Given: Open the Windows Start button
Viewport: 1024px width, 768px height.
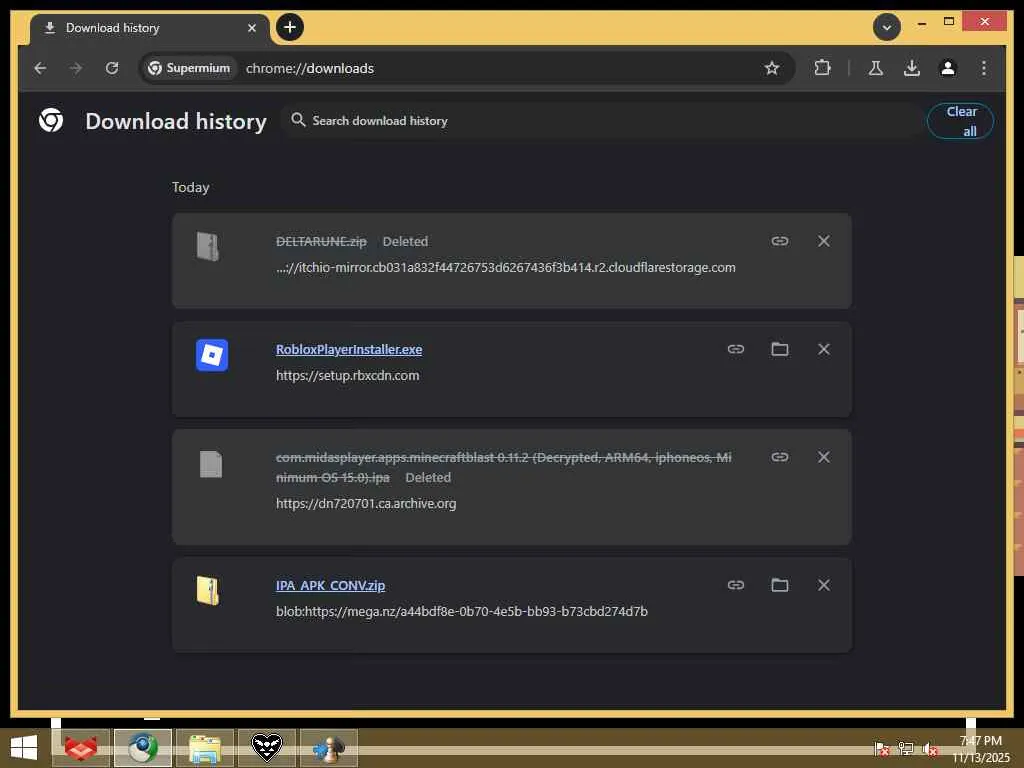Looking at the screenshot, I should [x=24, y=748].
